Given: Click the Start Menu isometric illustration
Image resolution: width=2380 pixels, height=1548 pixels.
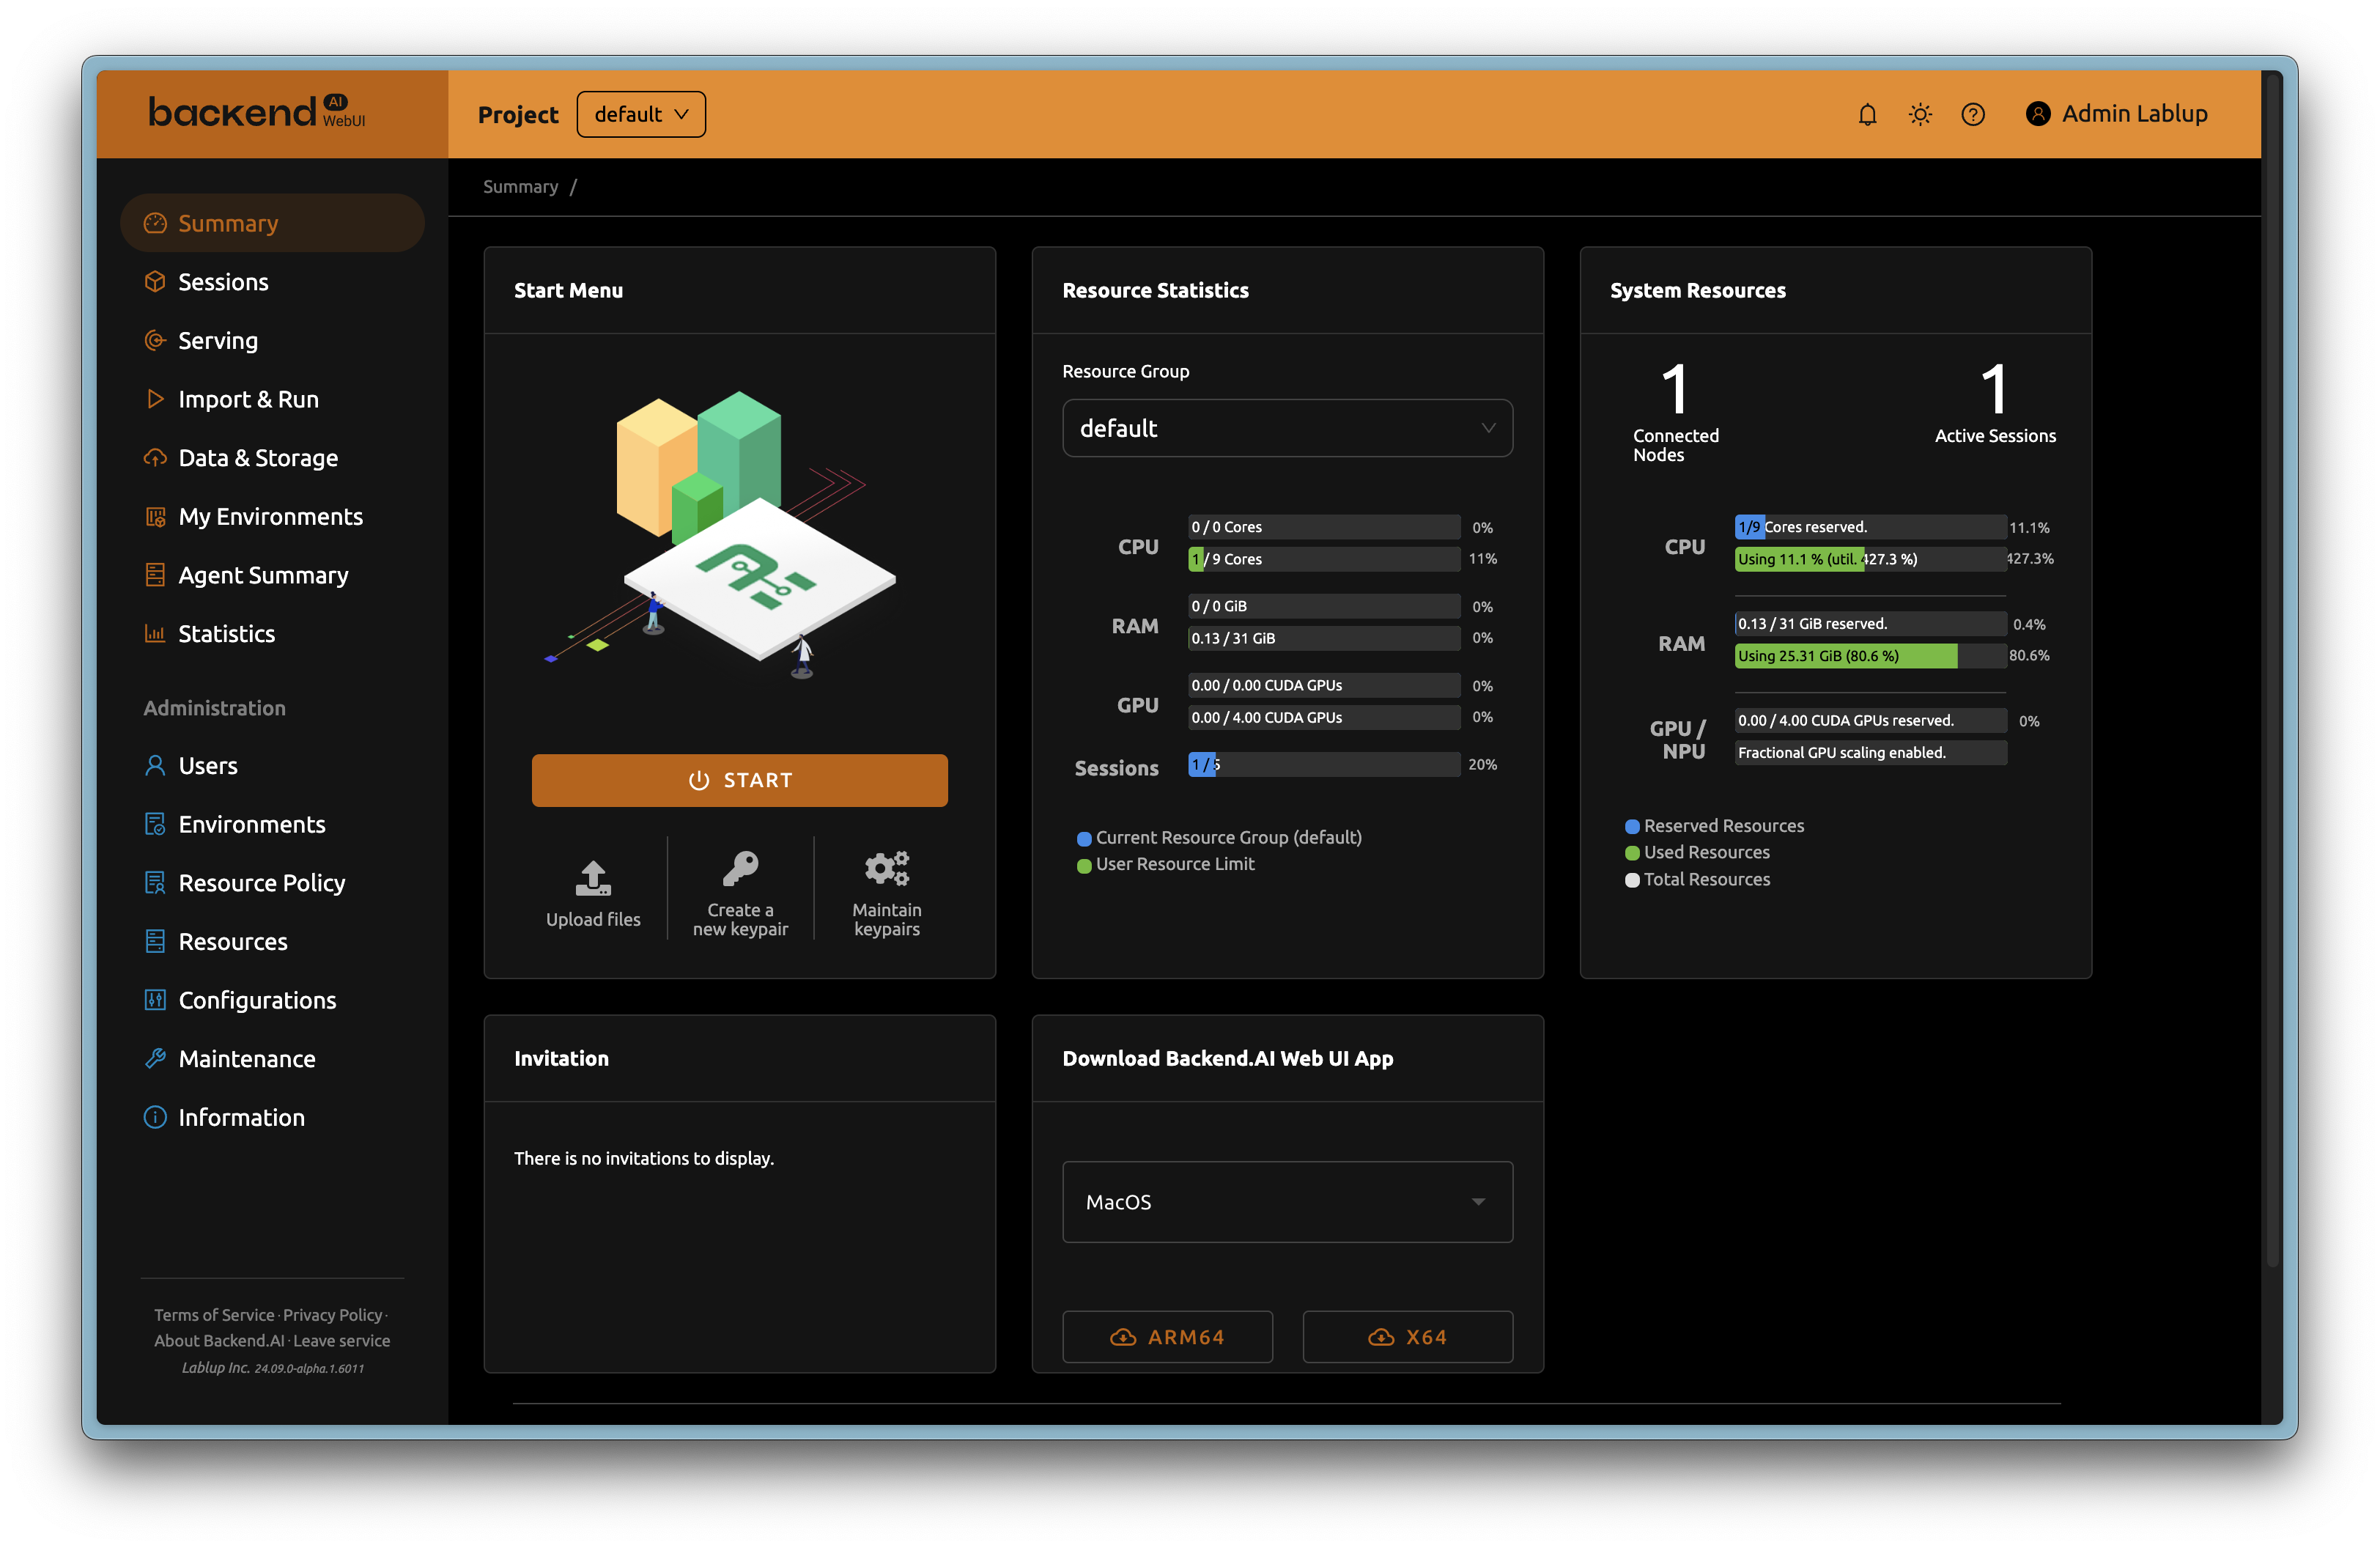Looking at the screenshot, I should click(720, 534).
